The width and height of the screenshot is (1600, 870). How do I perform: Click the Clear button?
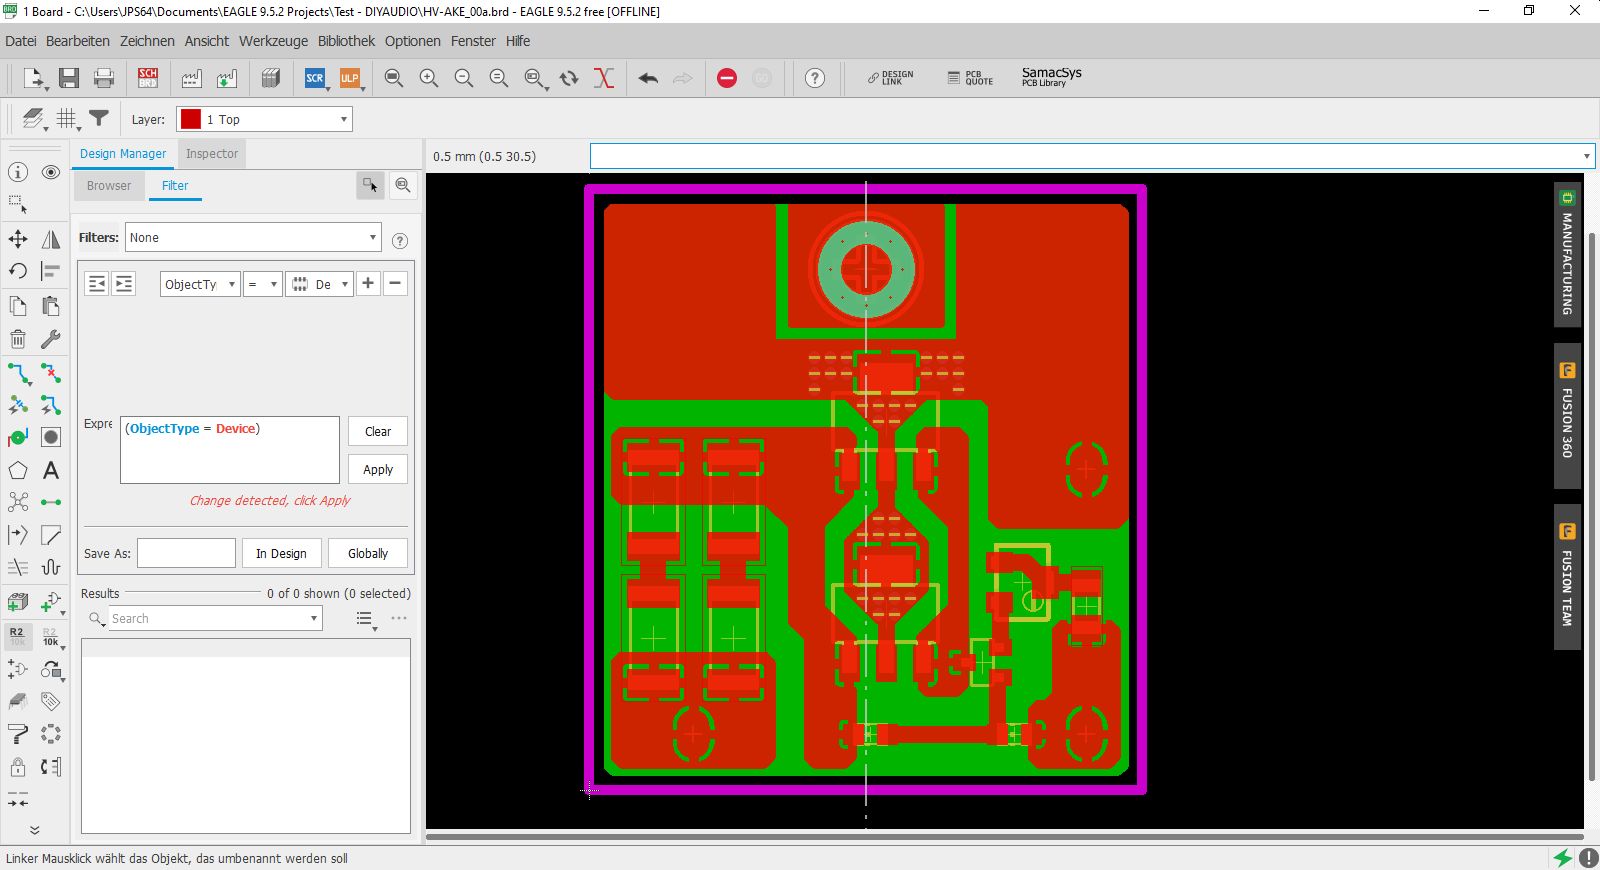pos(378,431)
